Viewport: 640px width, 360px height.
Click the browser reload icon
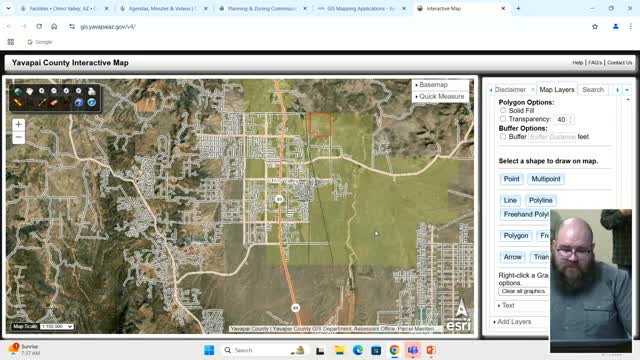pos(39,26)
